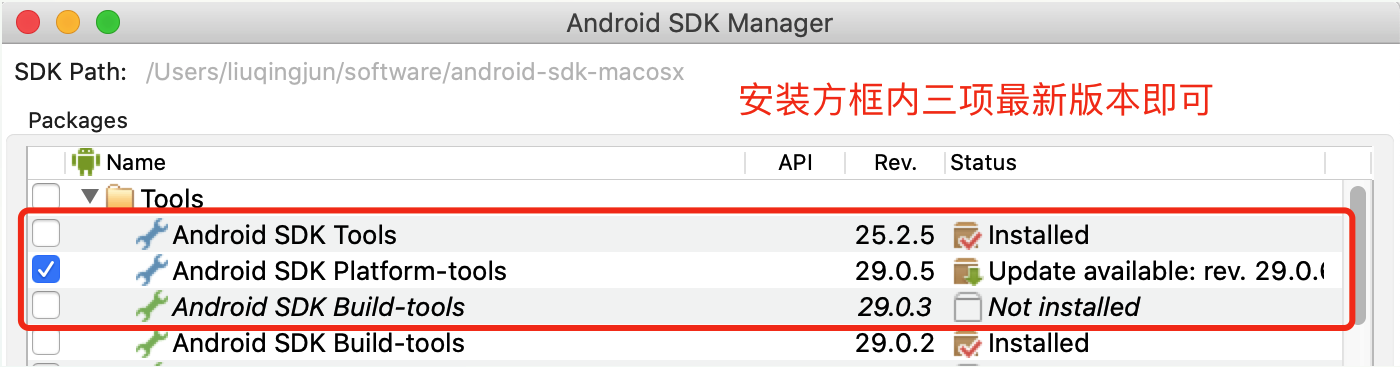1400x367 pixels.
Task: Check the Build-tools 29.0.3 checkbox
Action: pyautogui.click(x=46, y=307)
